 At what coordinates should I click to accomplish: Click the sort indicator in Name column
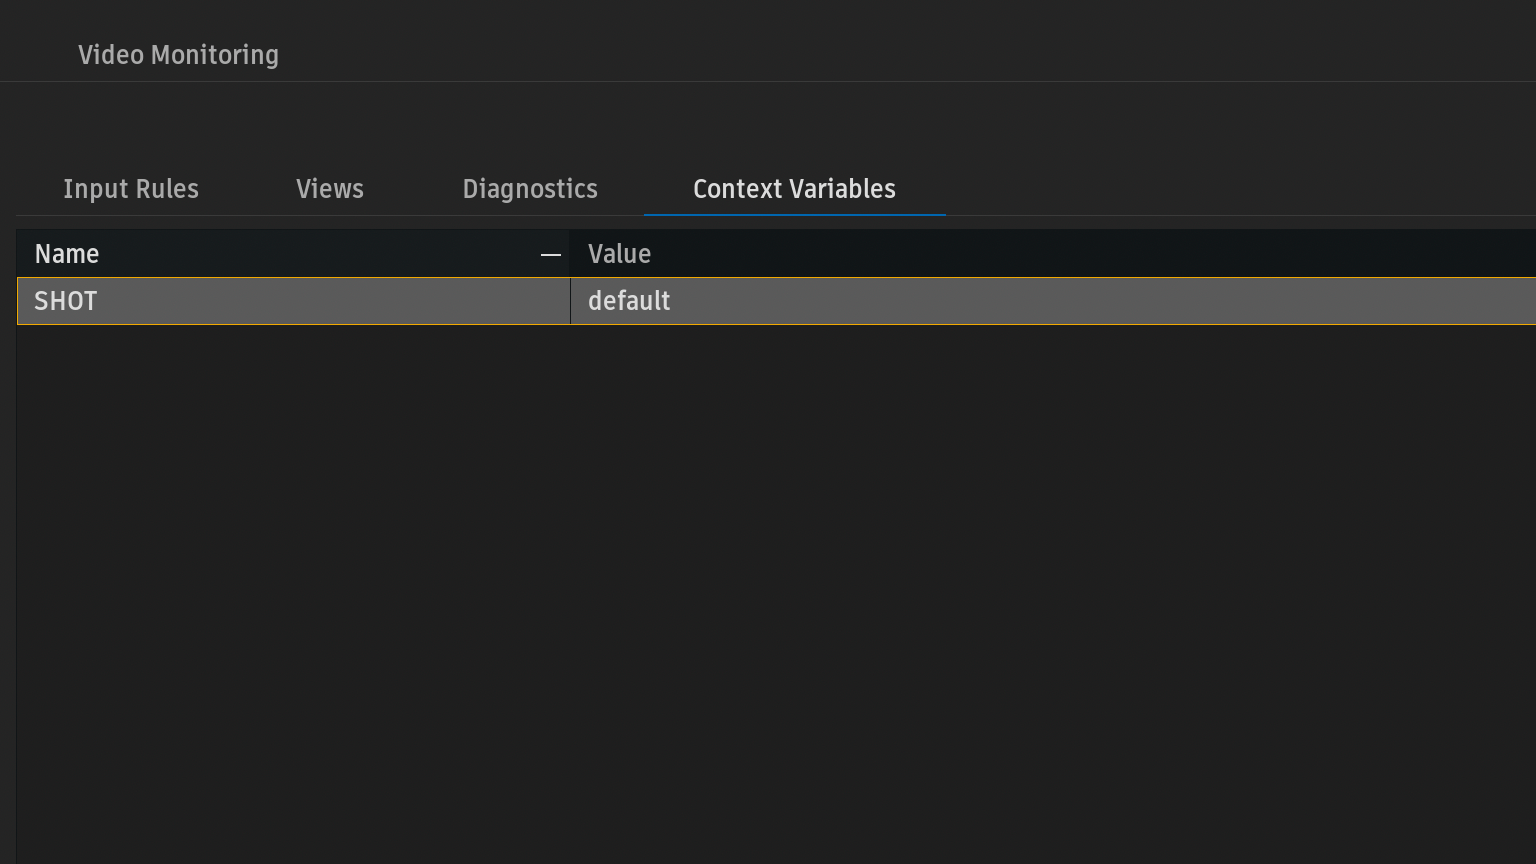point(550,255)
